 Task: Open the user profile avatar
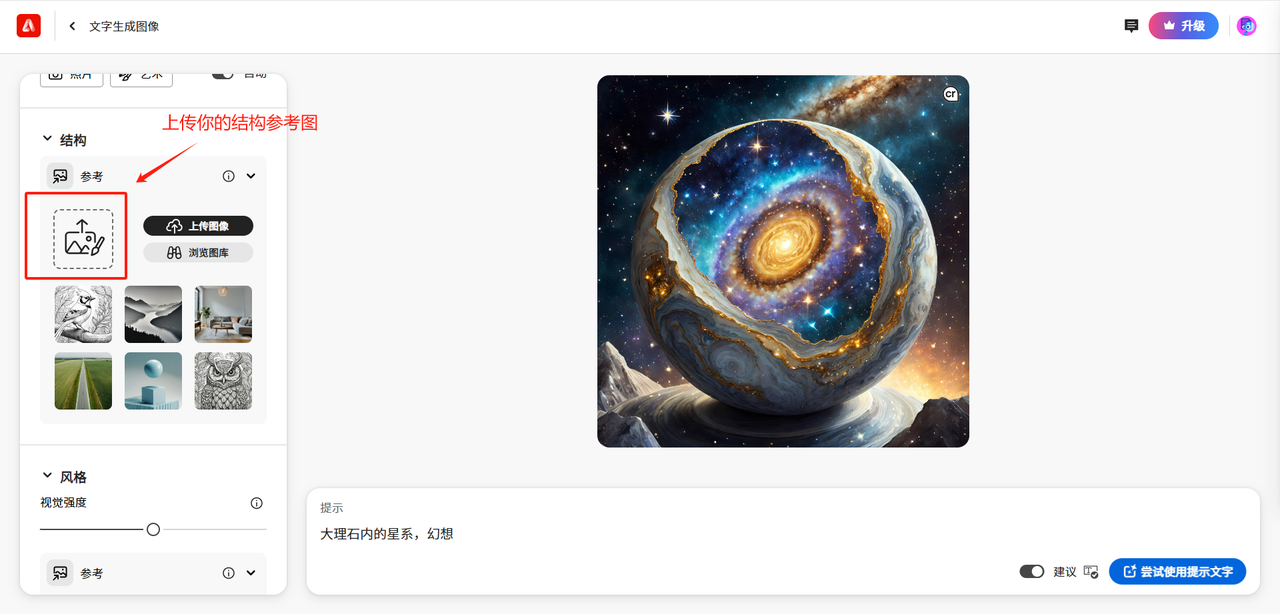[x=1246, y=26]
